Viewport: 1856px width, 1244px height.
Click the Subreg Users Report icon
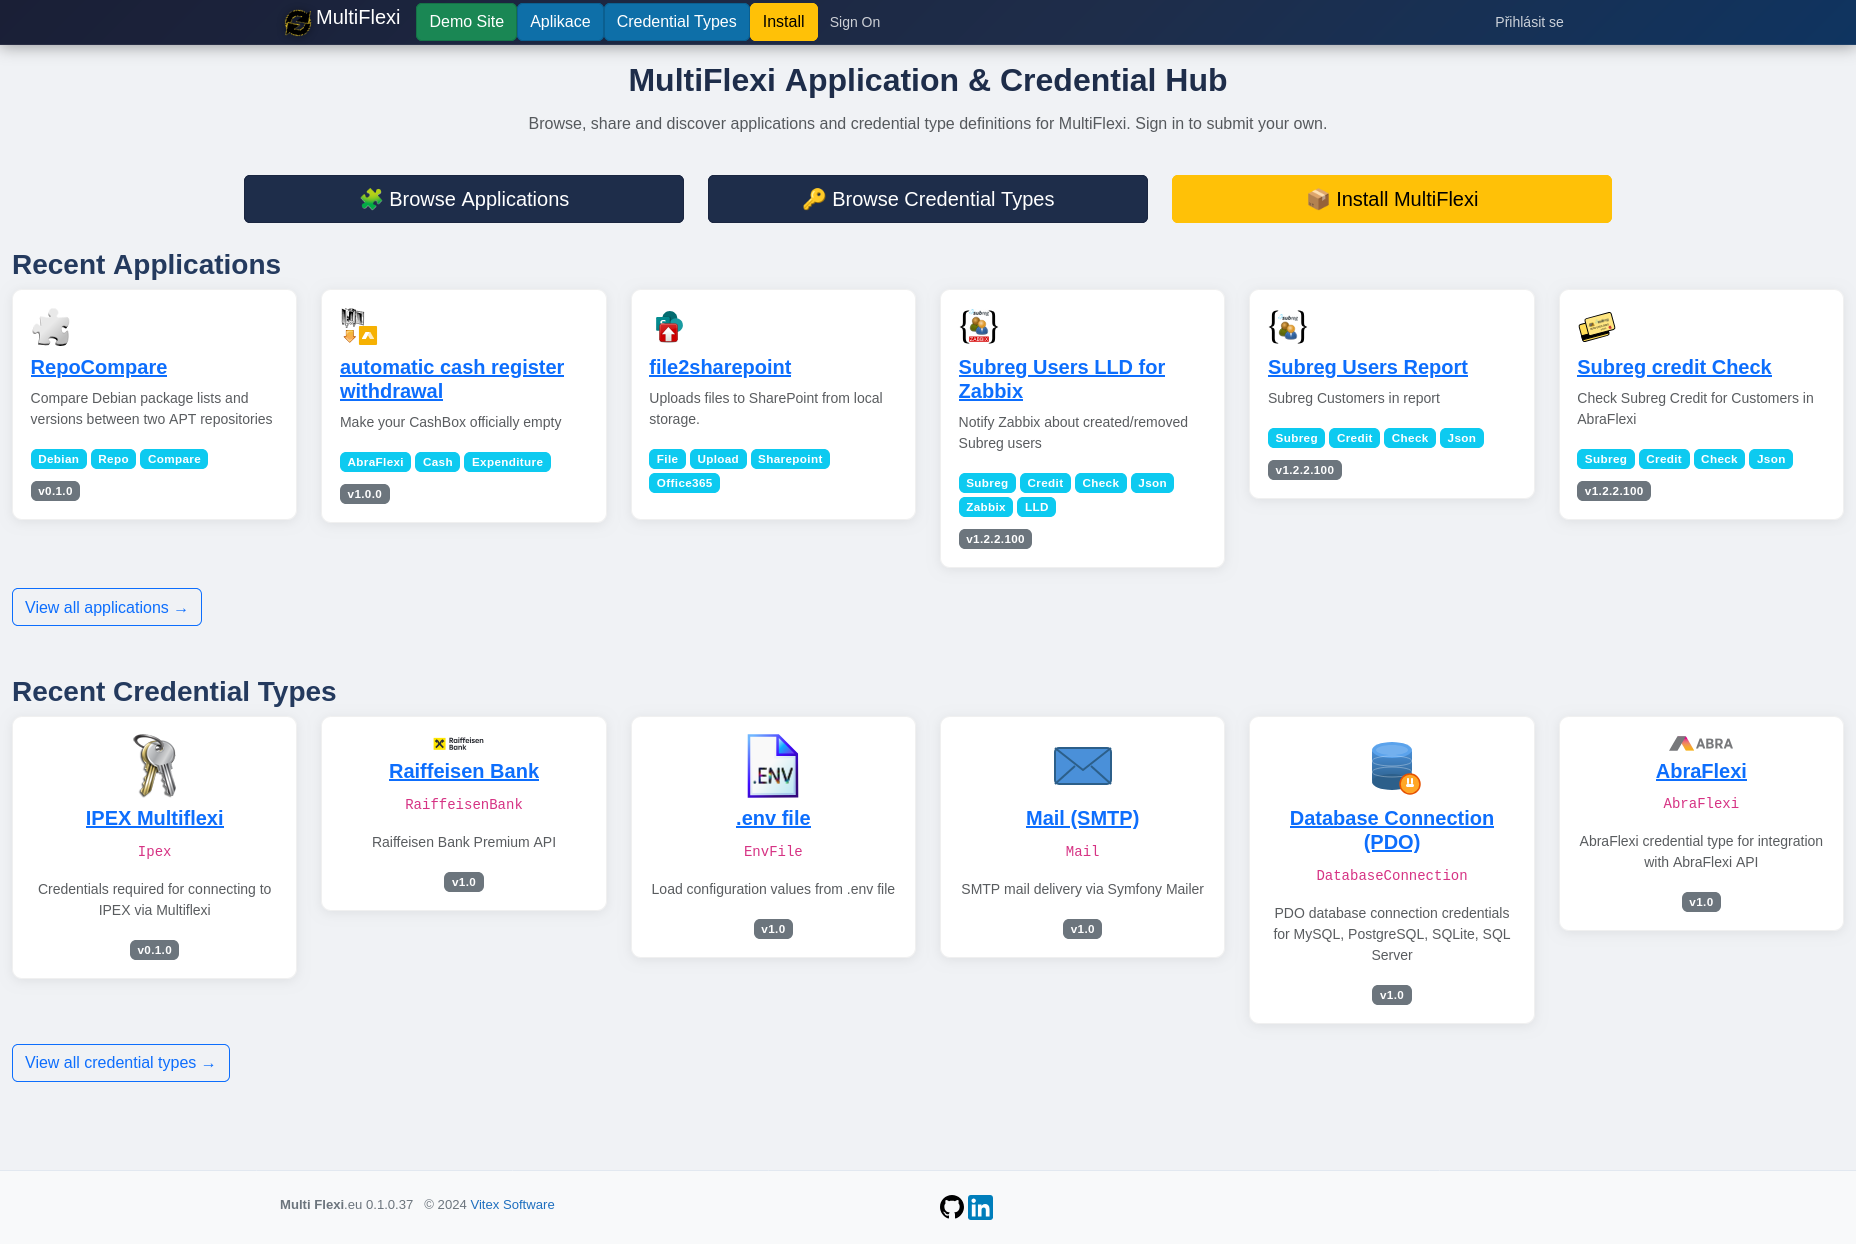point(1287,327)
